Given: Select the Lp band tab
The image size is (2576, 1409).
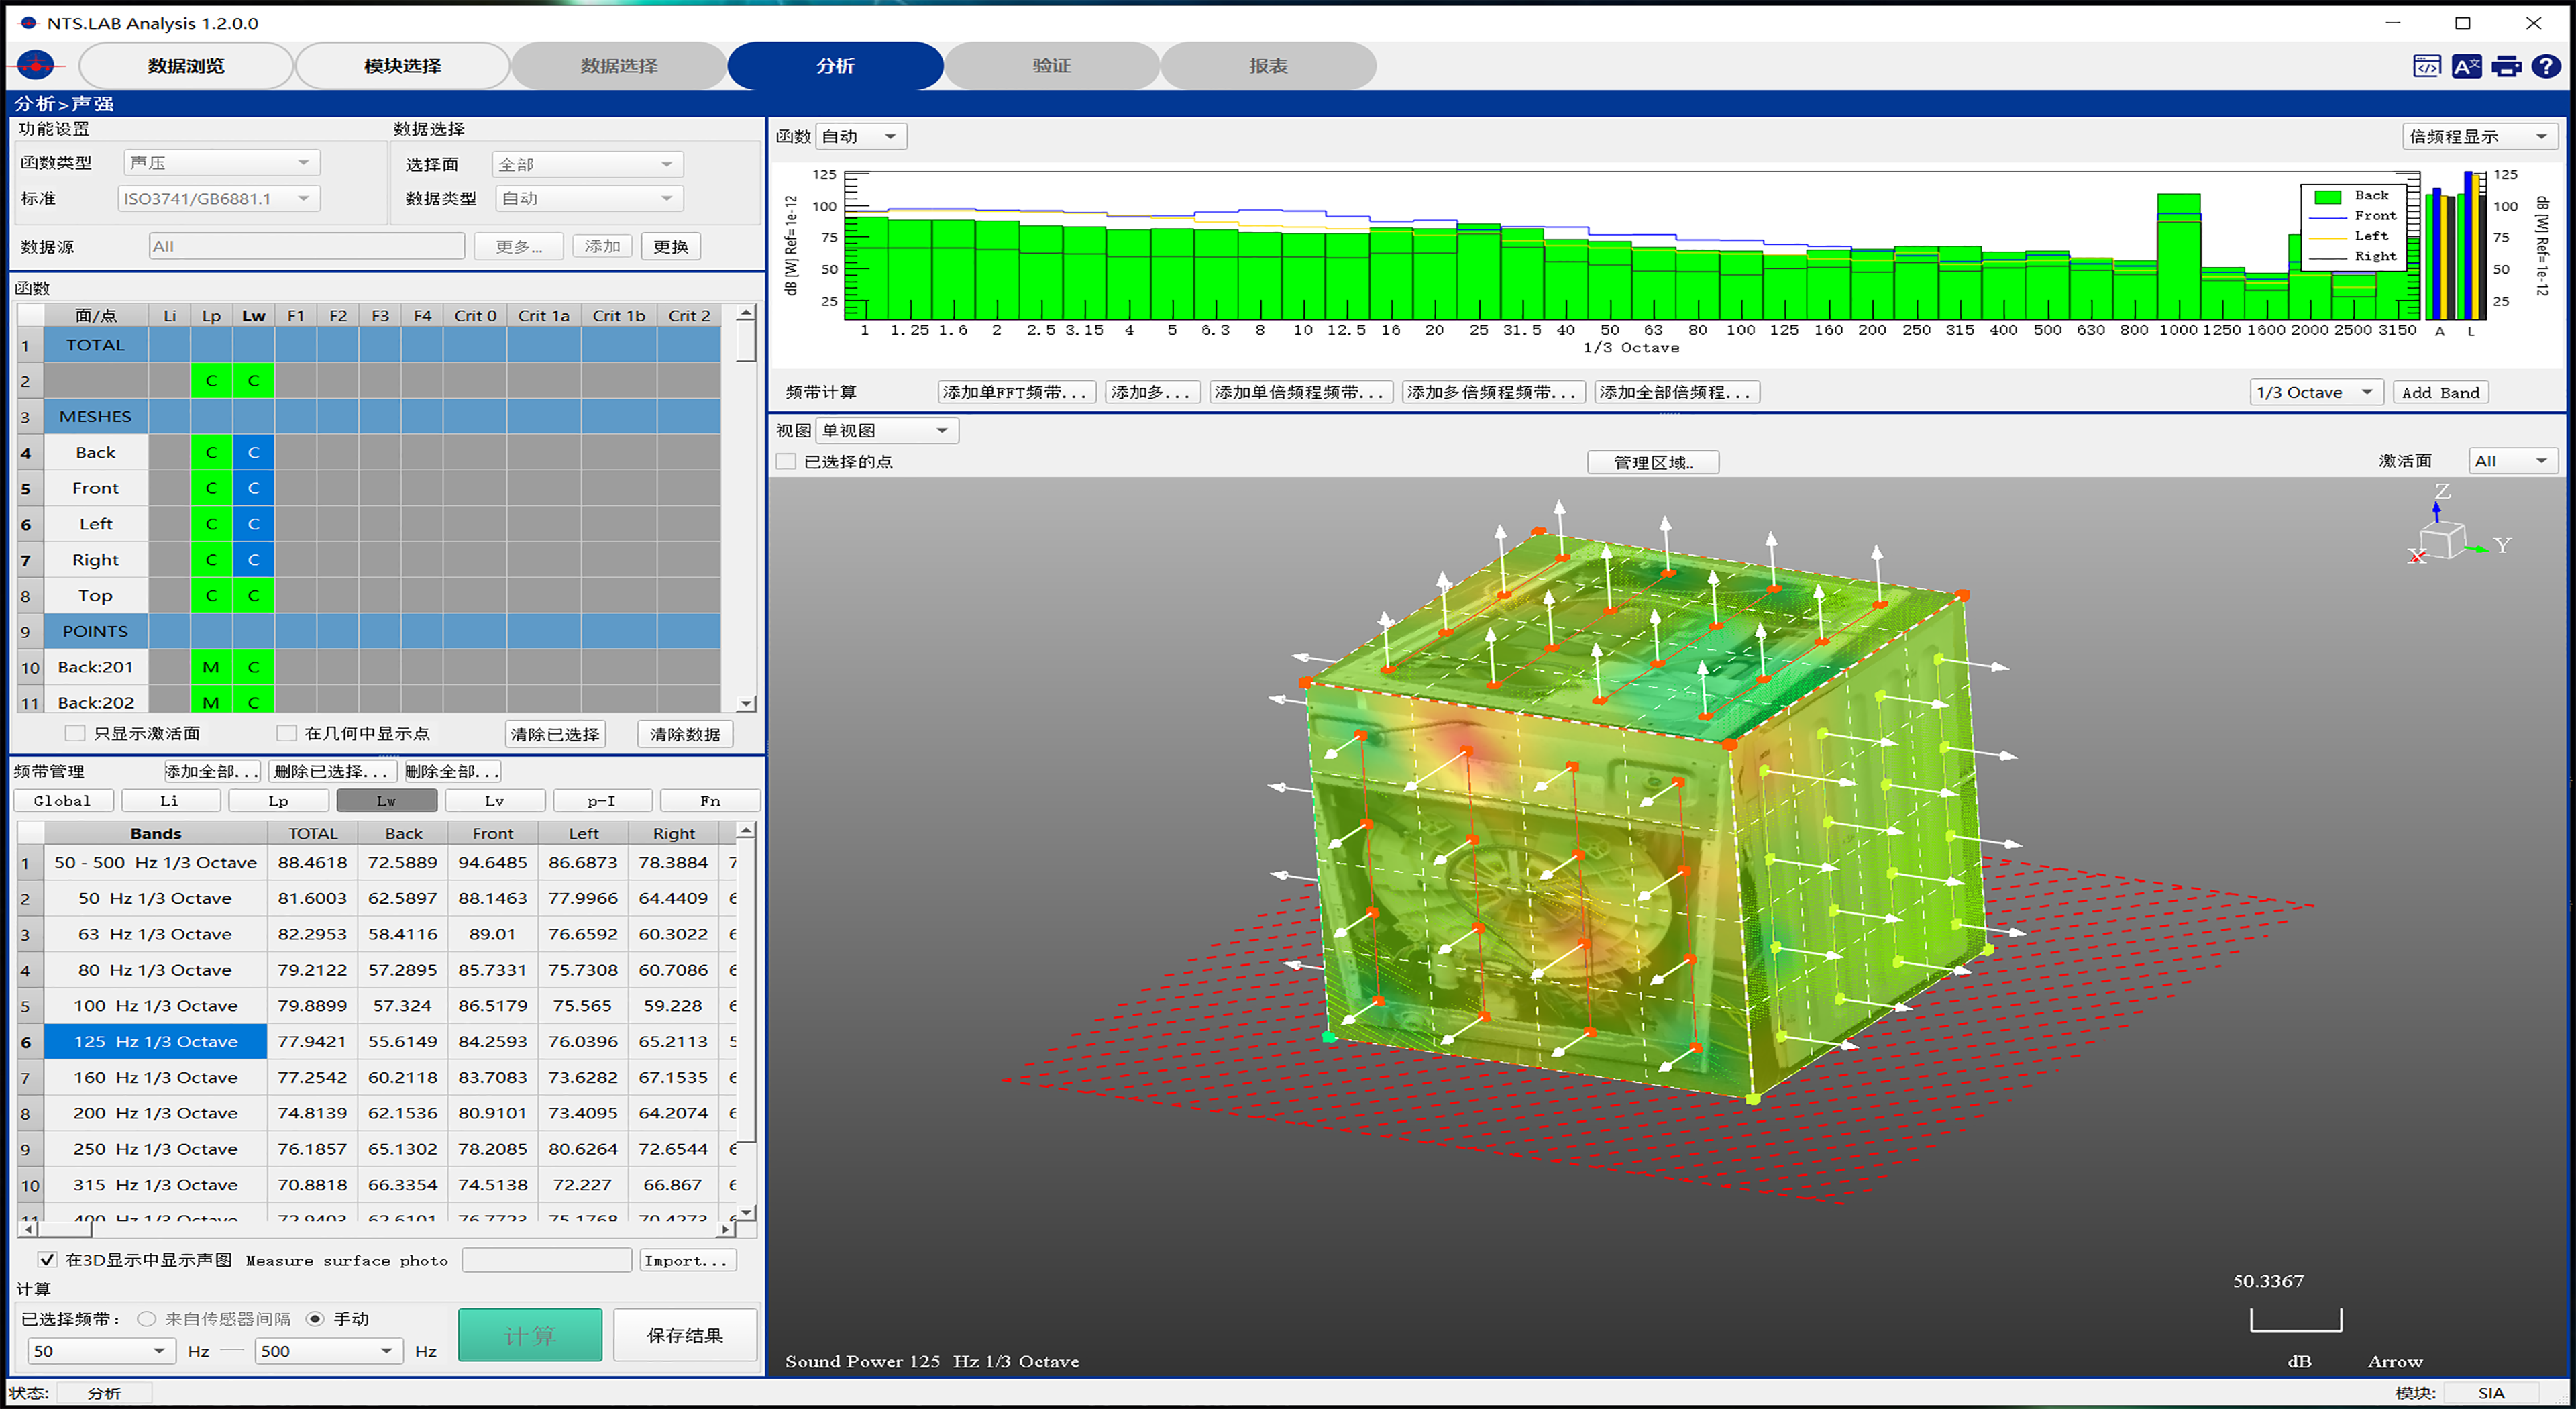Looking at the screenshot, I should point(278,801).
